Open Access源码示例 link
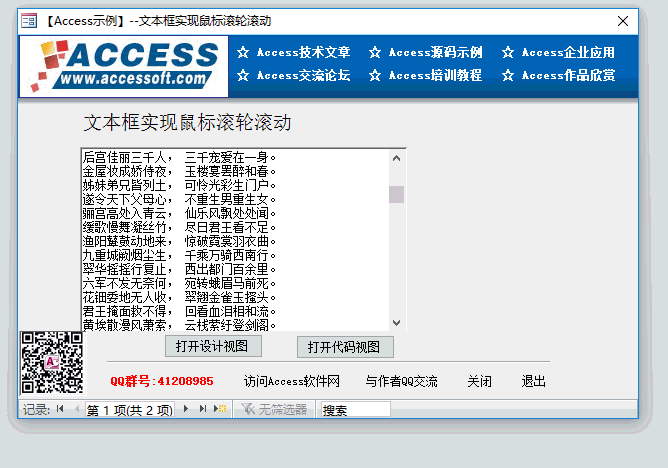 (x=435, y=52)
